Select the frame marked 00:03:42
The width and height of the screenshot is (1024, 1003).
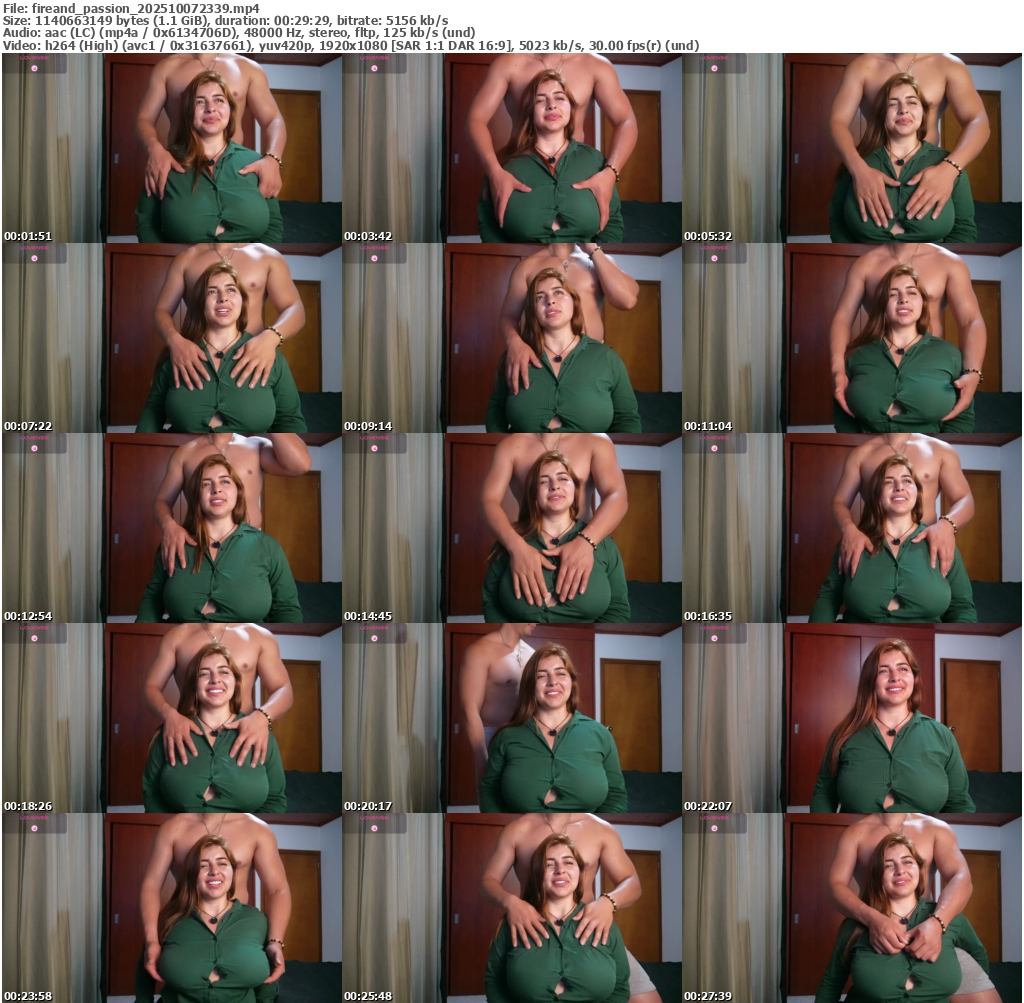pyautogui.click(x=512, y=148)
